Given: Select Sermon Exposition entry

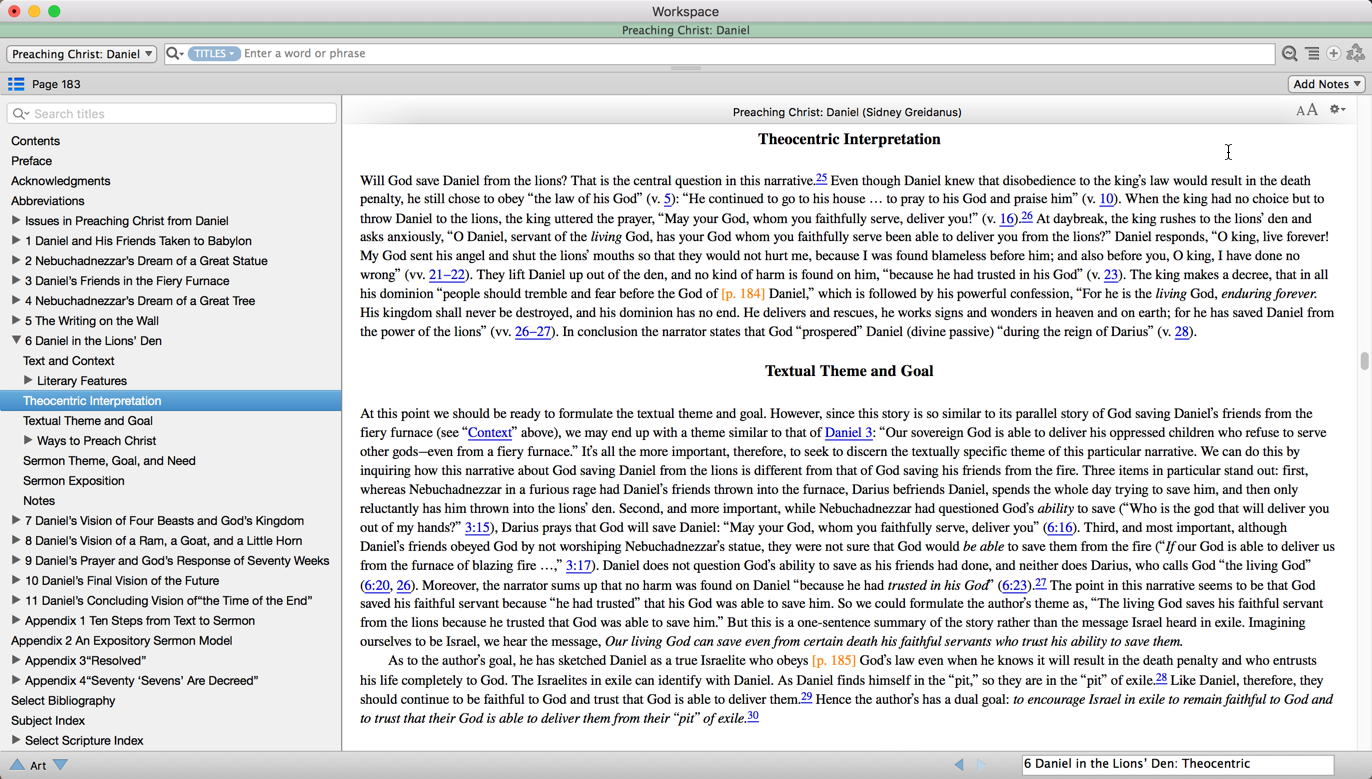Looking at the screenshot, I should pyautogui.click(x=74, y=481).
